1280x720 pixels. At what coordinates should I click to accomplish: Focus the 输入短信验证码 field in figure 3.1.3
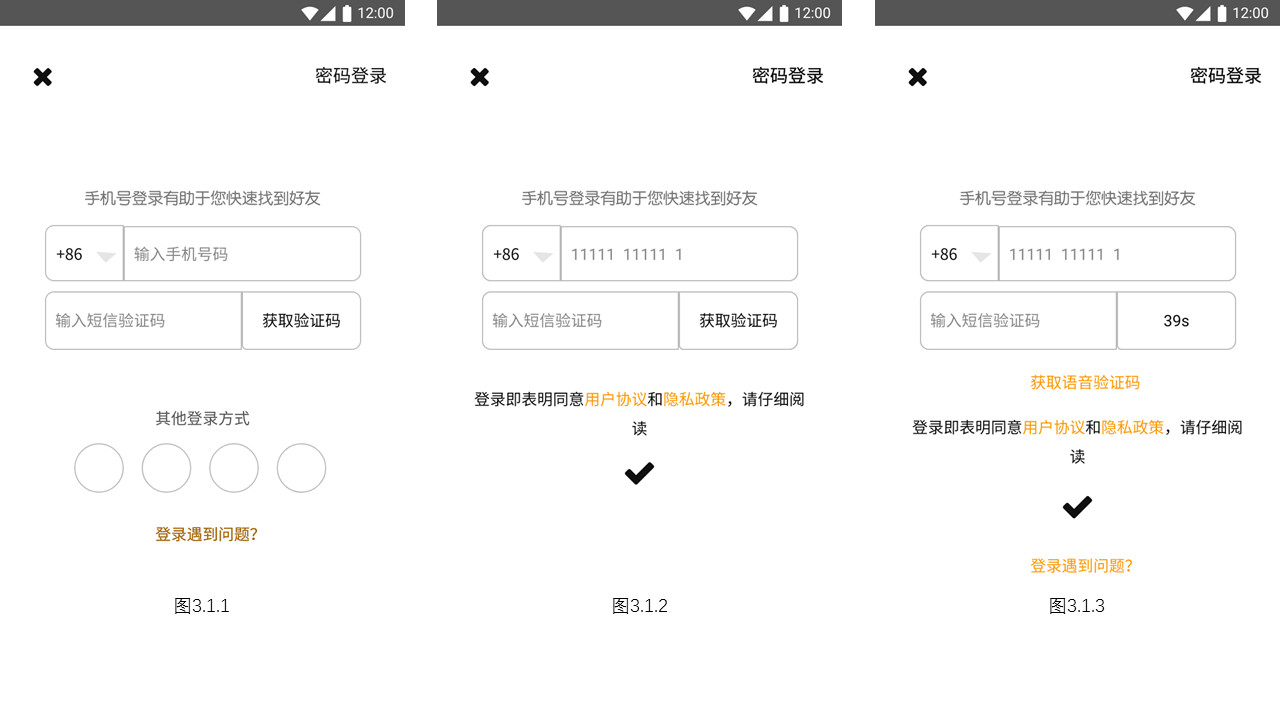click(x=1019, y=321)
